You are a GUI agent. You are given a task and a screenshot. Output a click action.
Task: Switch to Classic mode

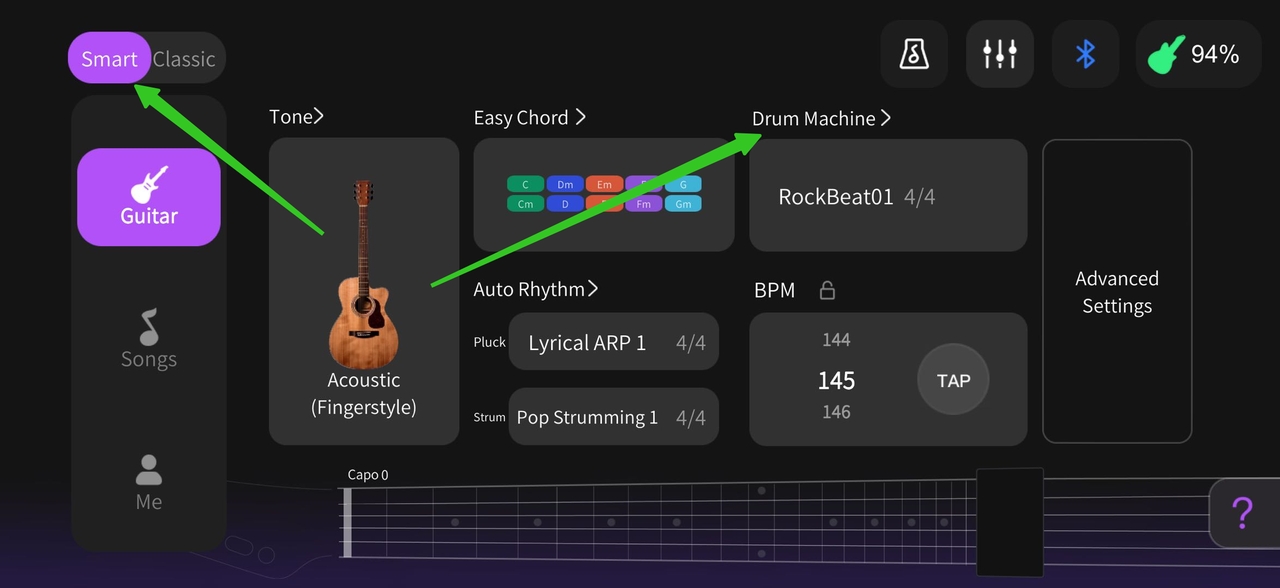tap(185, 59)
